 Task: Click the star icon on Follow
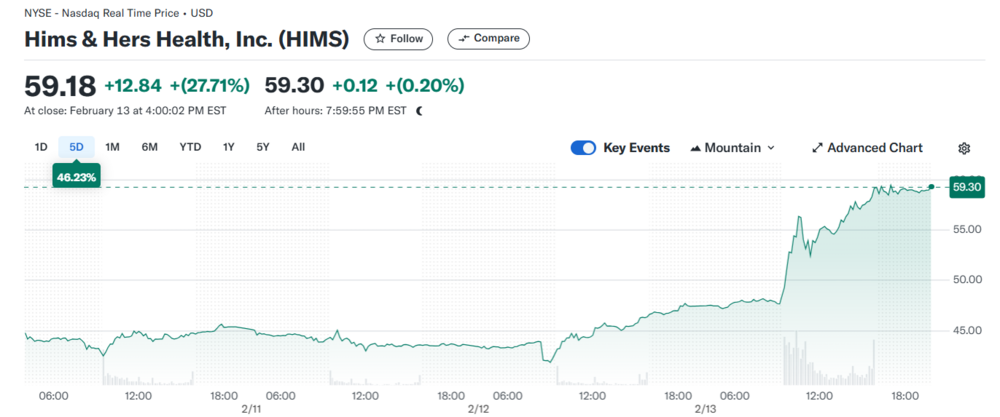[x=380, y=39]
